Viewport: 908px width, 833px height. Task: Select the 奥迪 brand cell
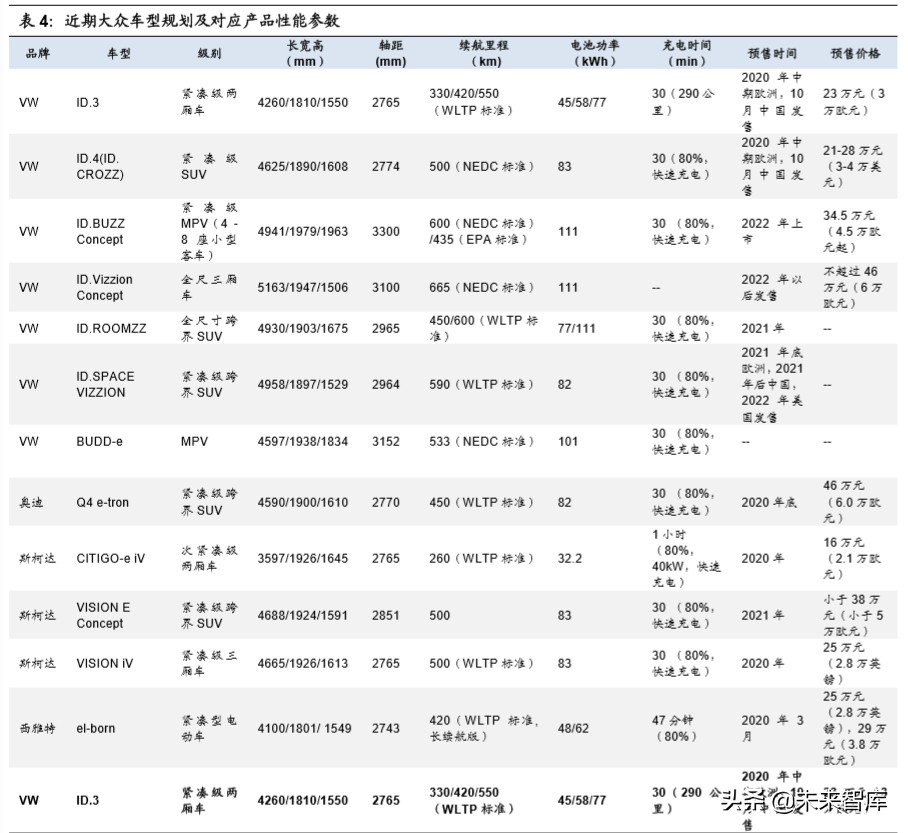coord(28,502)
